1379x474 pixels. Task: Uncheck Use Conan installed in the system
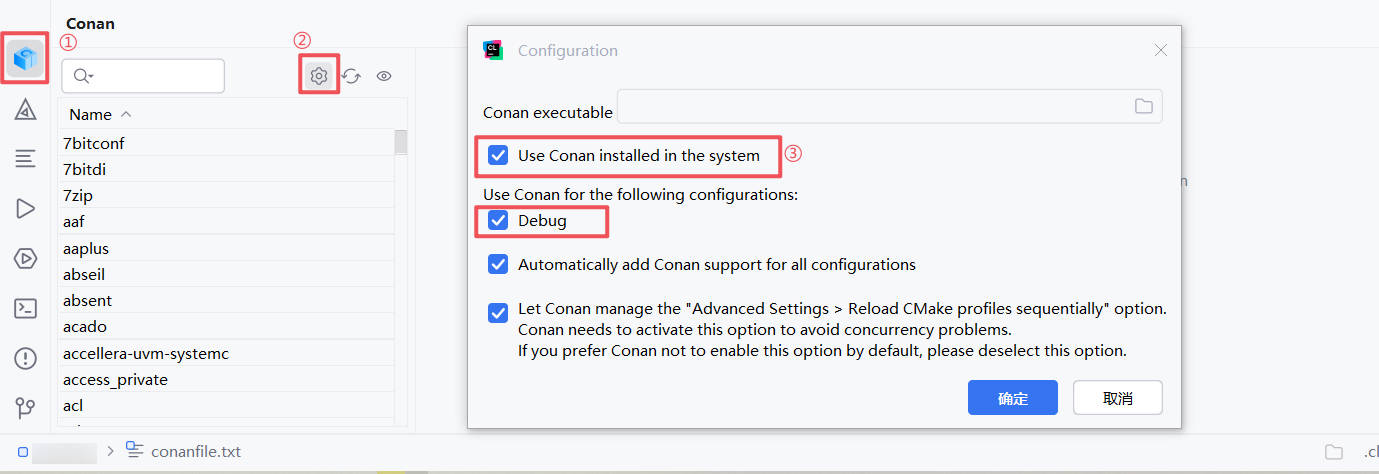[x=498, y=155]
